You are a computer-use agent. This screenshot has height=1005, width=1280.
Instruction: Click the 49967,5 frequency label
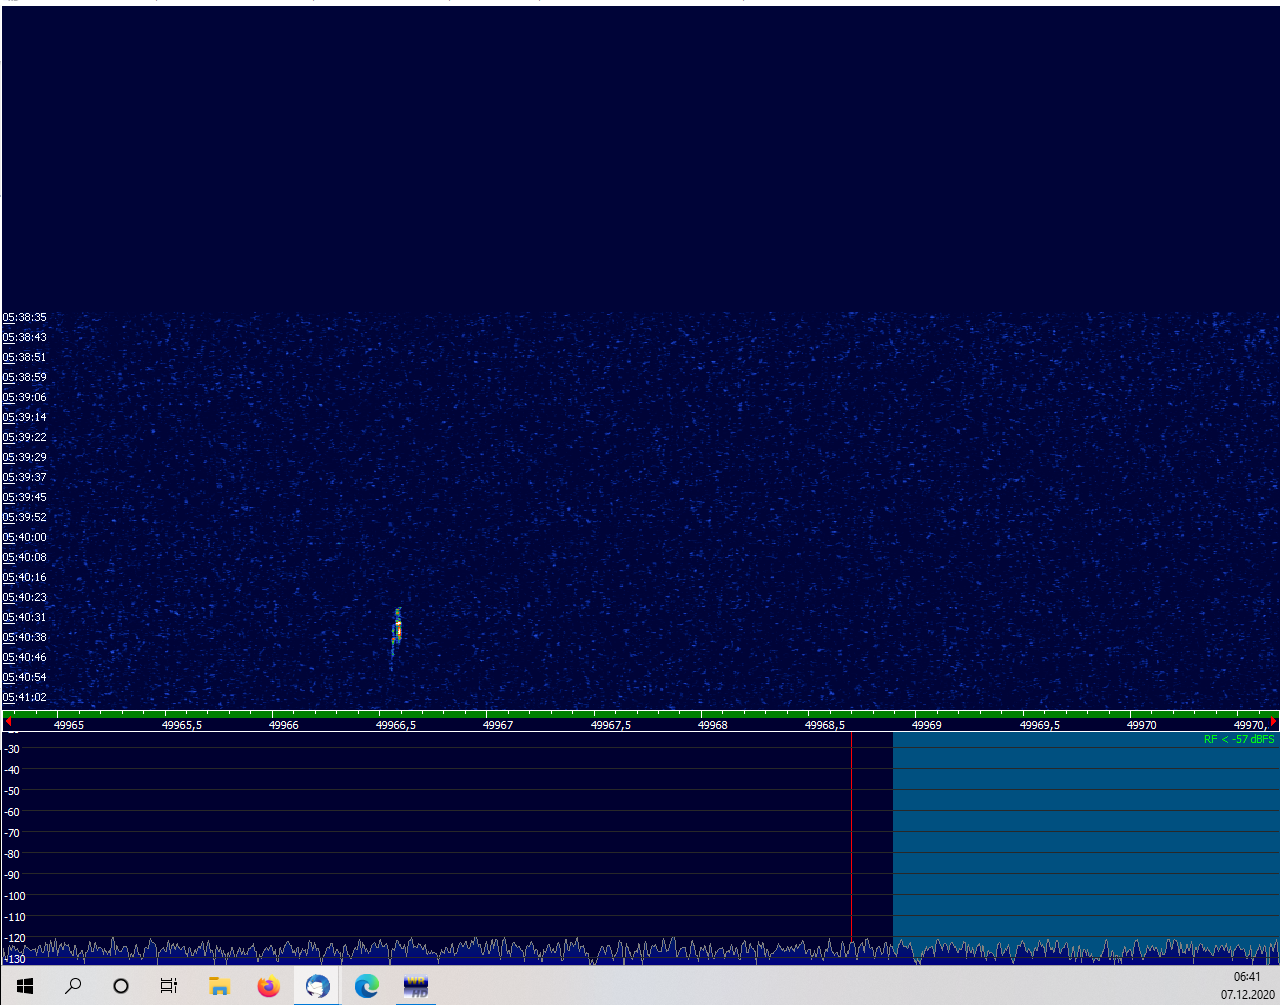pyautogui.click(x=611, y=725)
